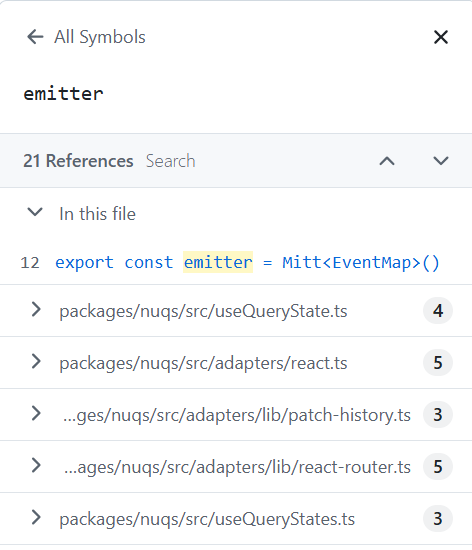Viewport: 472px width, 550px height.
Task: Click the count badge 3 for patch-history.ts
Action: coord(438,414)
